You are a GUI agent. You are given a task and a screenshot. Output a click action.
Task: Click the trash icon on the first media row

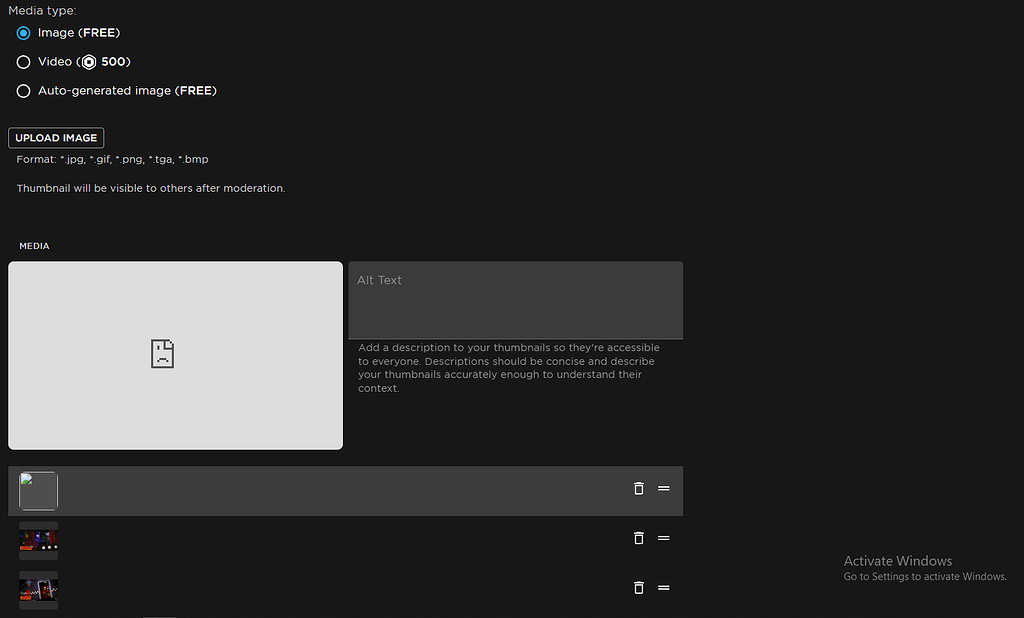click(639, 489)
